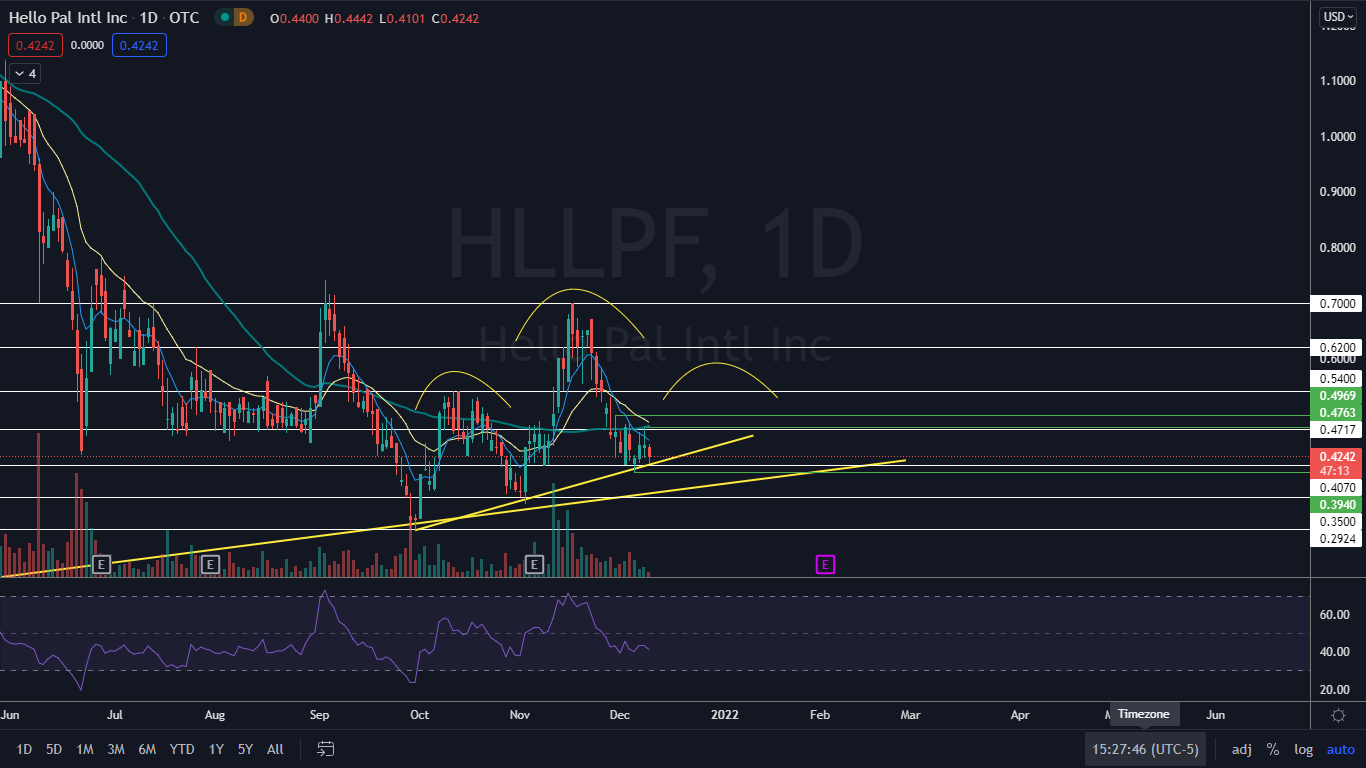Select the 1M time range
The height and width of the screenshot is (768, 1366).
(x=85, y=749)
